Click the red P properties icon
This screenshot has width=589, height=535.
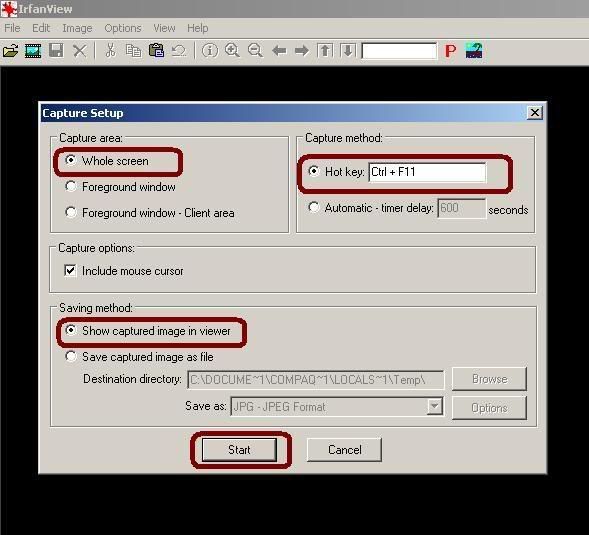point(450,51)
